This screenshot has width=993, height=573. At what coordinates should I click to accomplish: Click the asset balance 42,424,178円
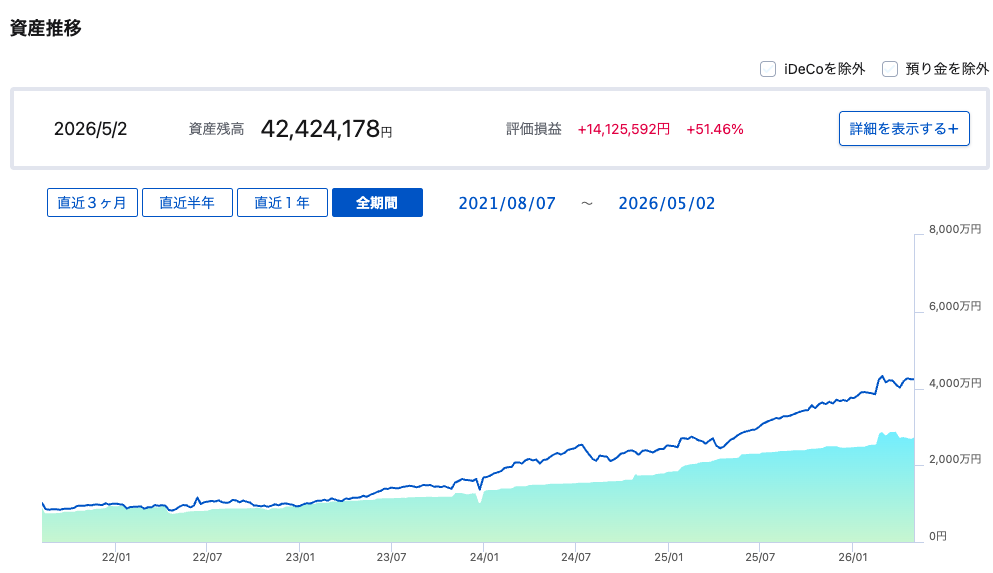326,129
